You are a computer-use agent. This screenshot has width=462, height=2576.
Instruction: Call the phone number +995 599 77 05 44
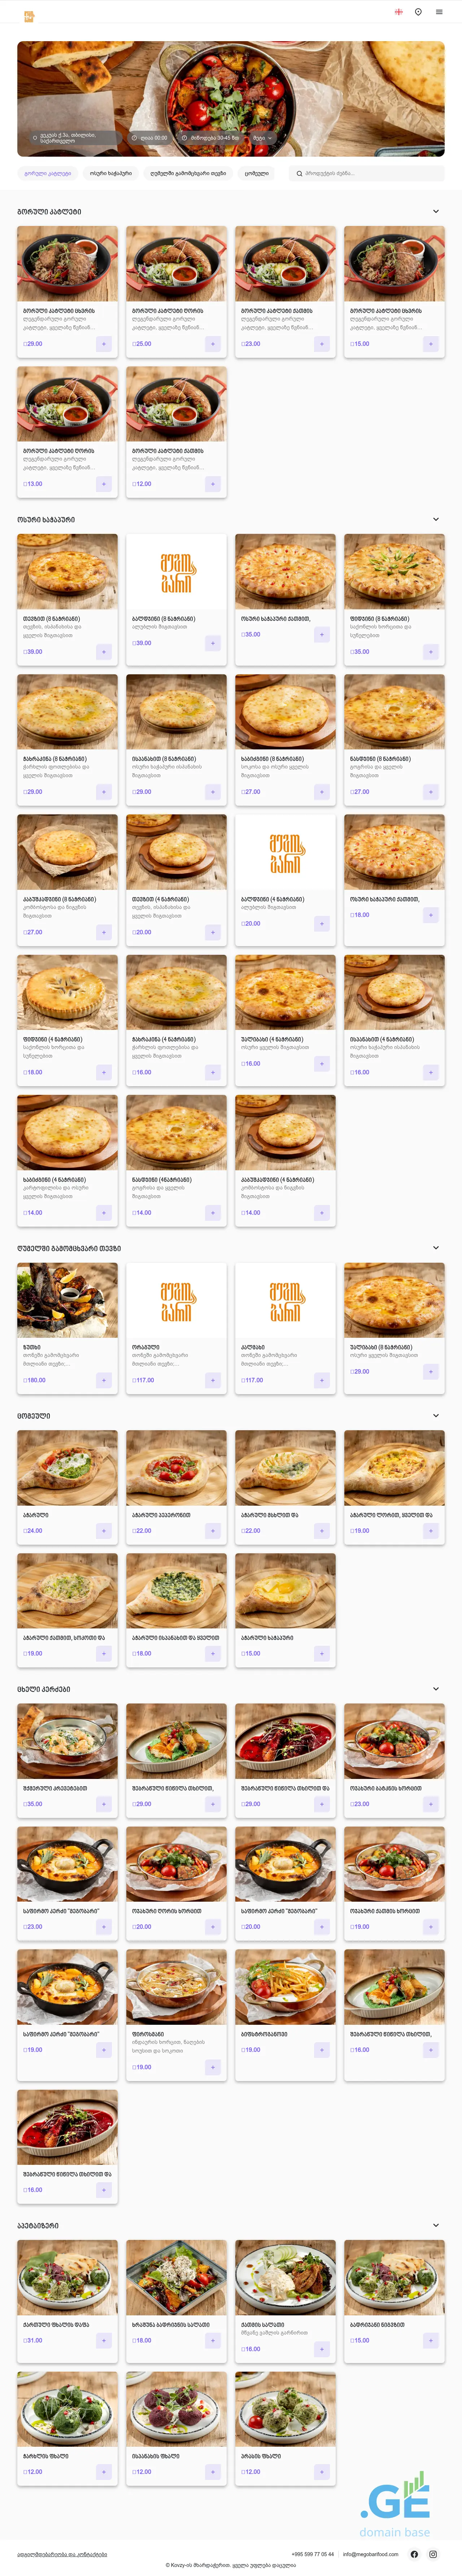313,2554
